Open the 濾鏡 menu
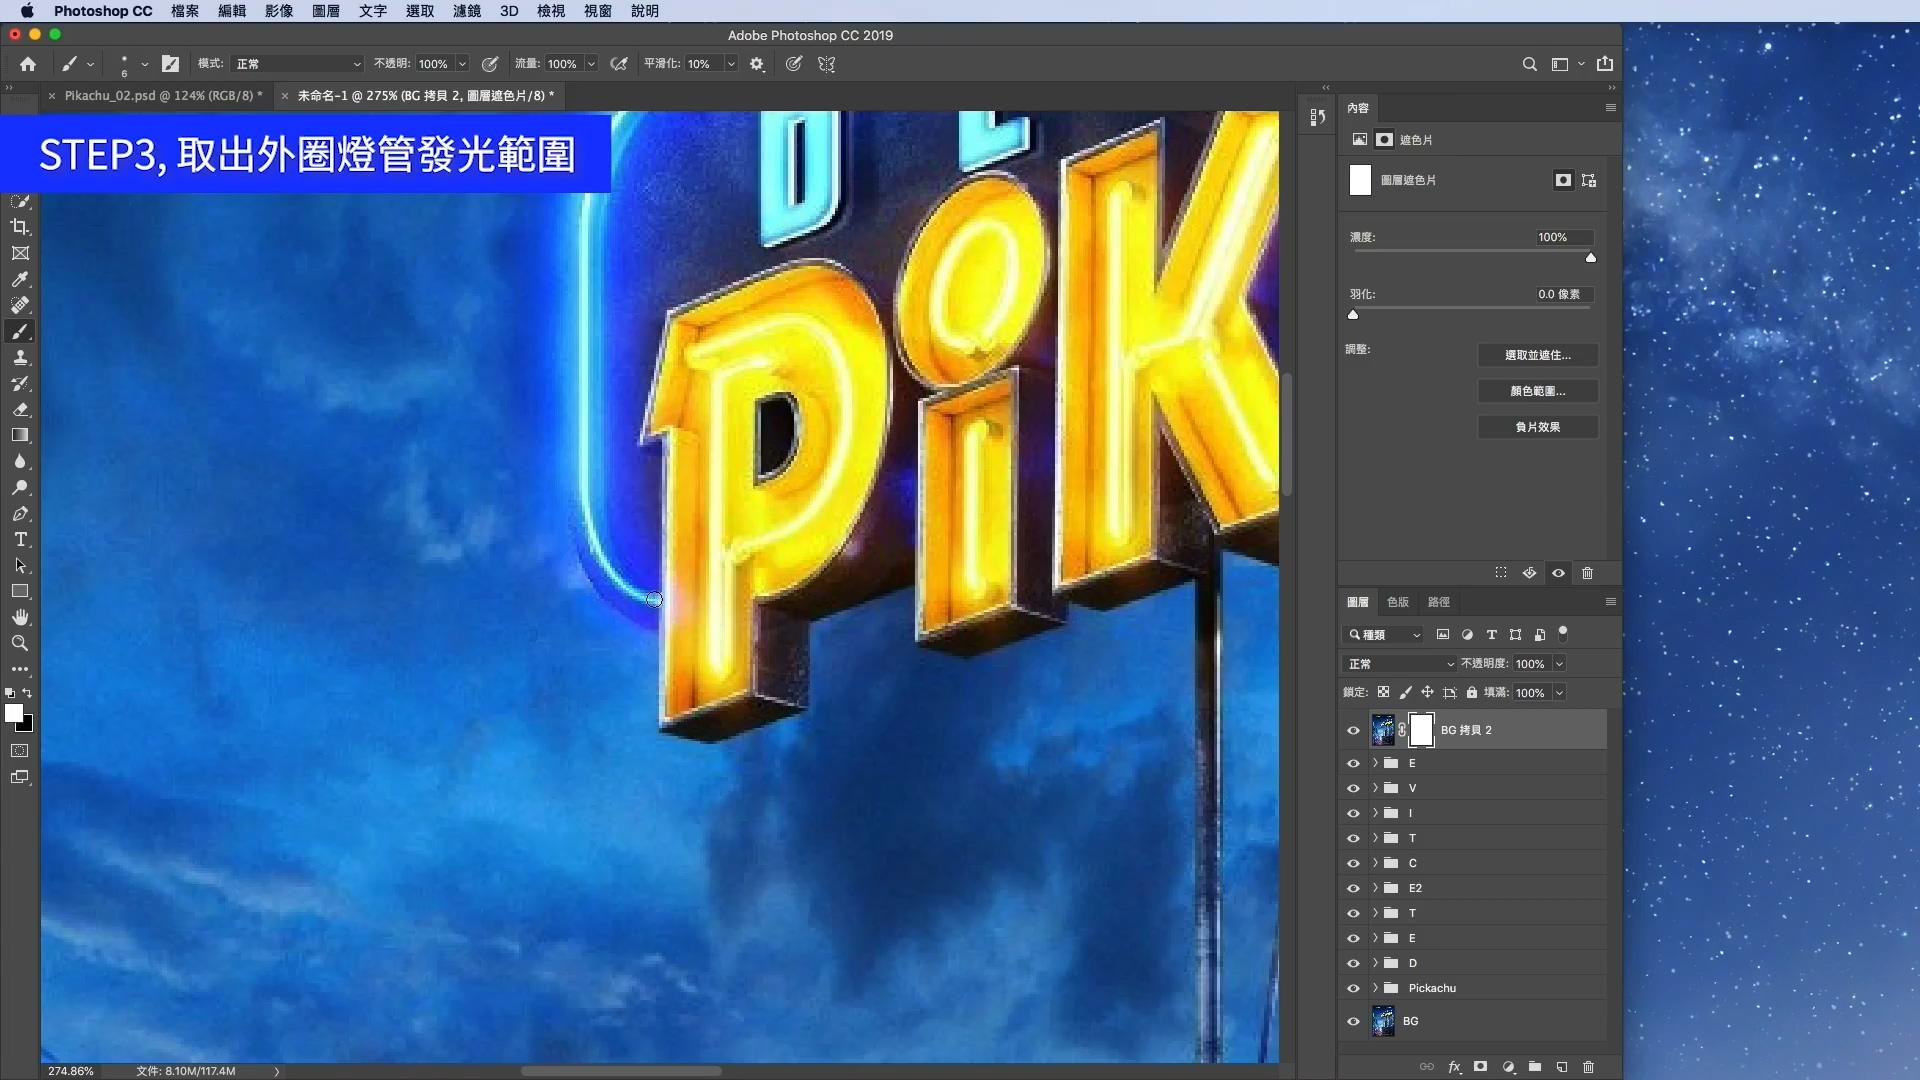 click(467, 11)
